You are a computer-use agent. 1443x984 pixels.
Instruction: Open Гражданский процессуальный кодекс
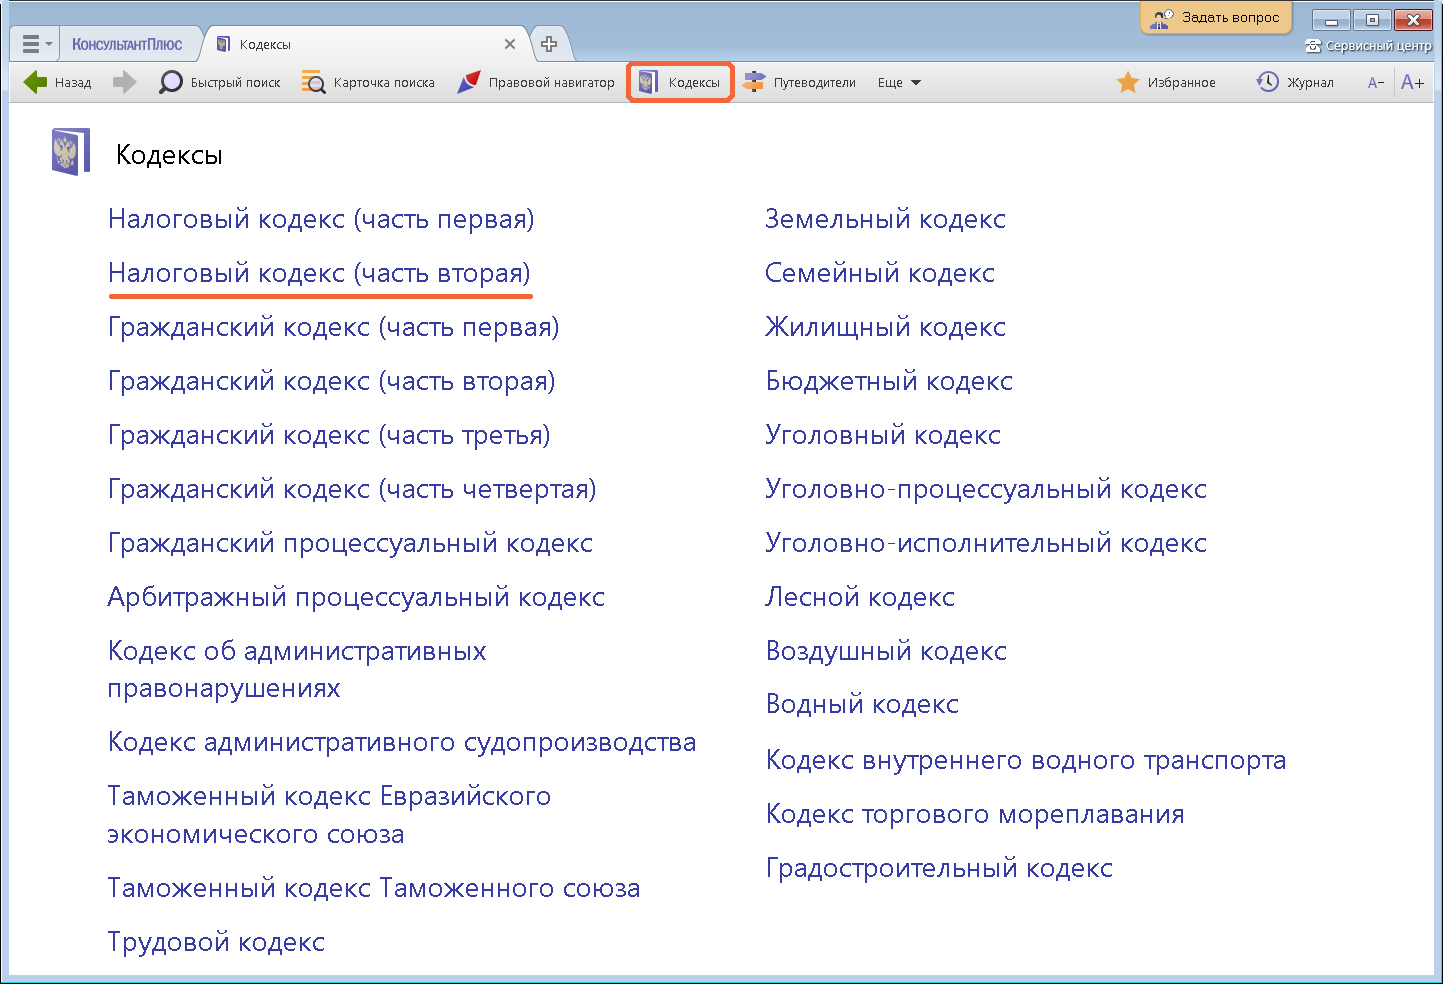pyautogui.click(x=350, y=543)
